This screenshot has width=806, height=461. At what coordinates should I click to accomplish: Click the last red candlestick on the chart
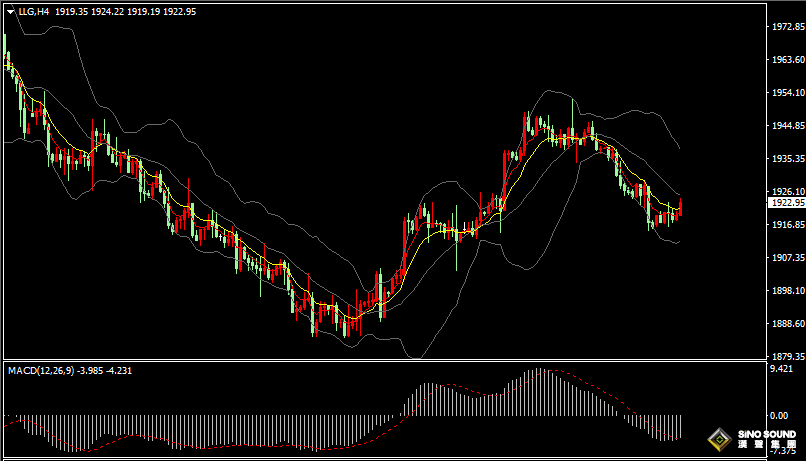coord(680,206)
